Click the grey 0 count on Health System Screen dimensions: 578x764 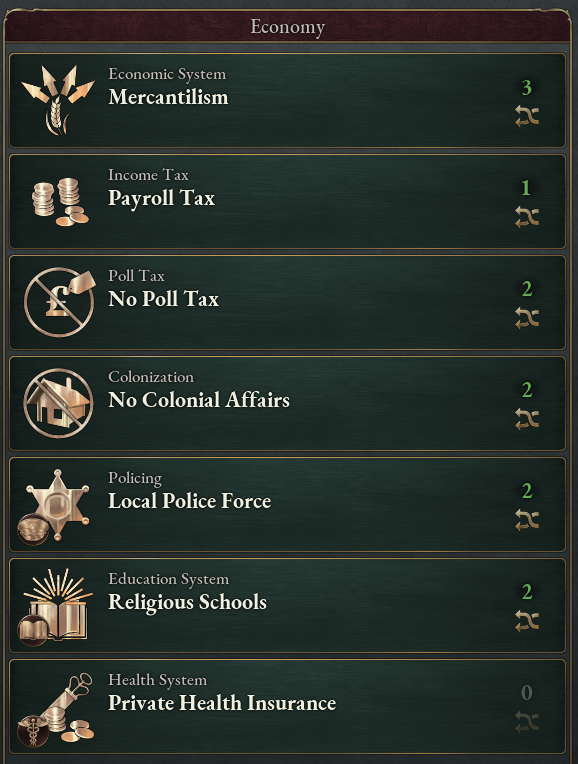click(526, 693)
